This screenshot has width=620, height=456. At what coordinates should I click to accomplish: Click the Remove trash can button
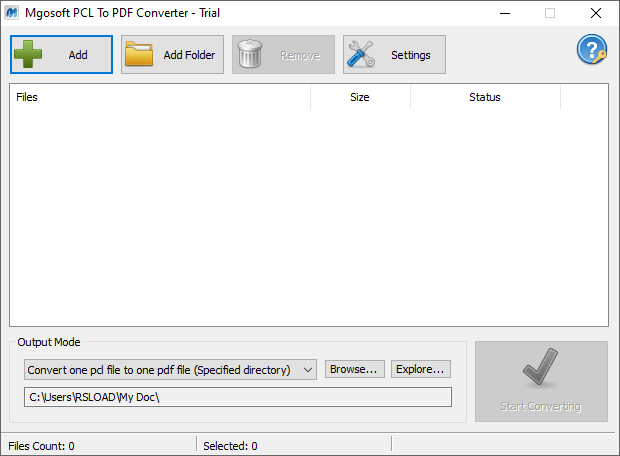[284, 55]
